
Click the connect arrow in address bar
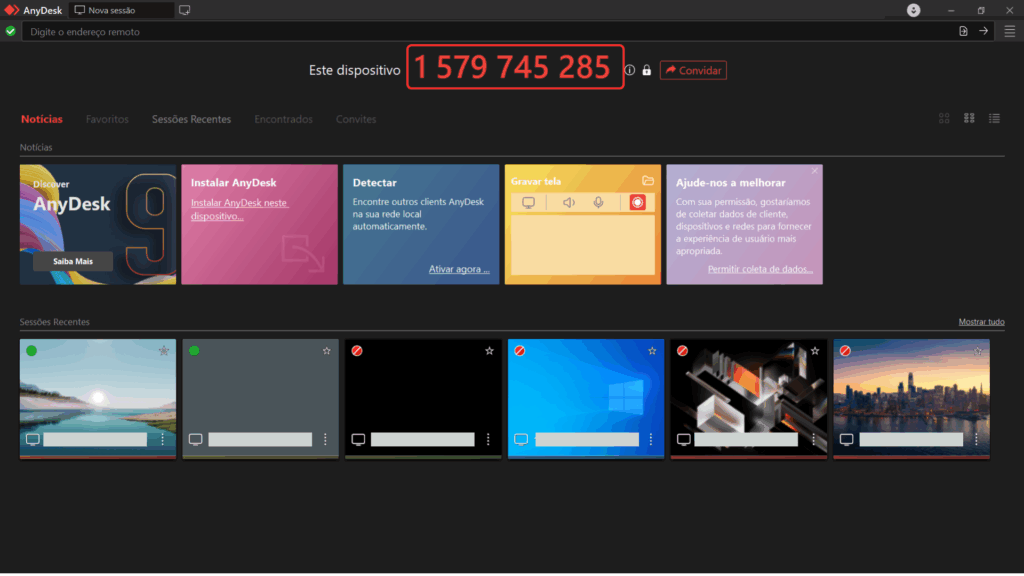(984, 31)
